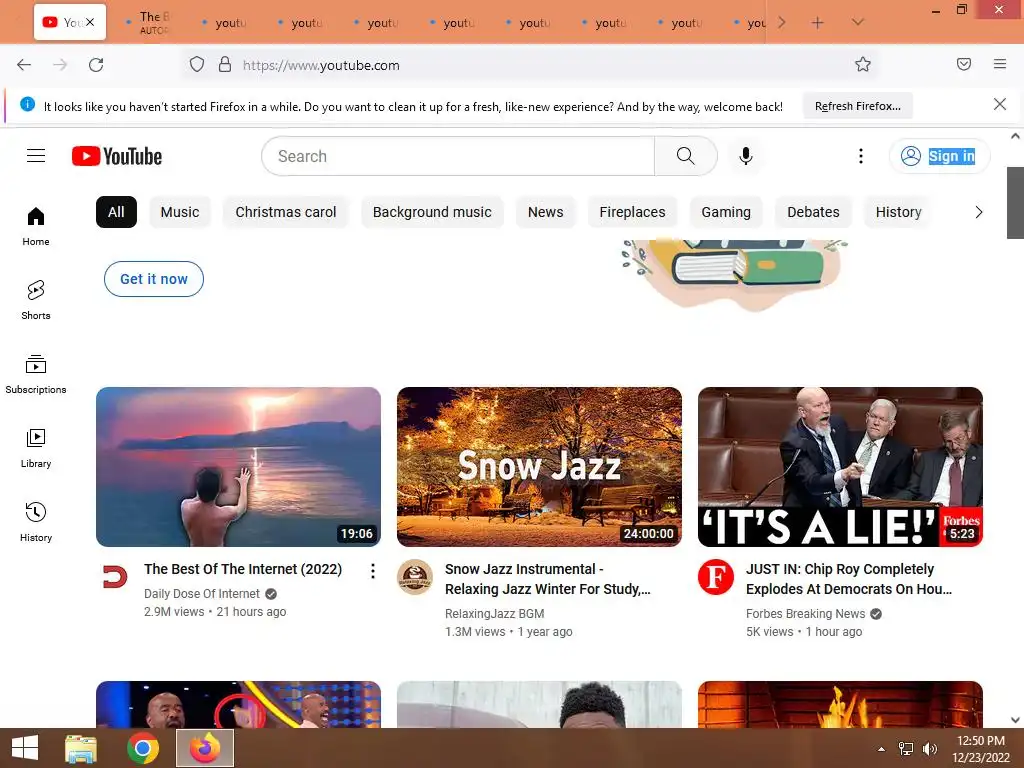Open the Forbes Breaking News channel avatar
This screenshot has height=768, width=1024.
716,577
